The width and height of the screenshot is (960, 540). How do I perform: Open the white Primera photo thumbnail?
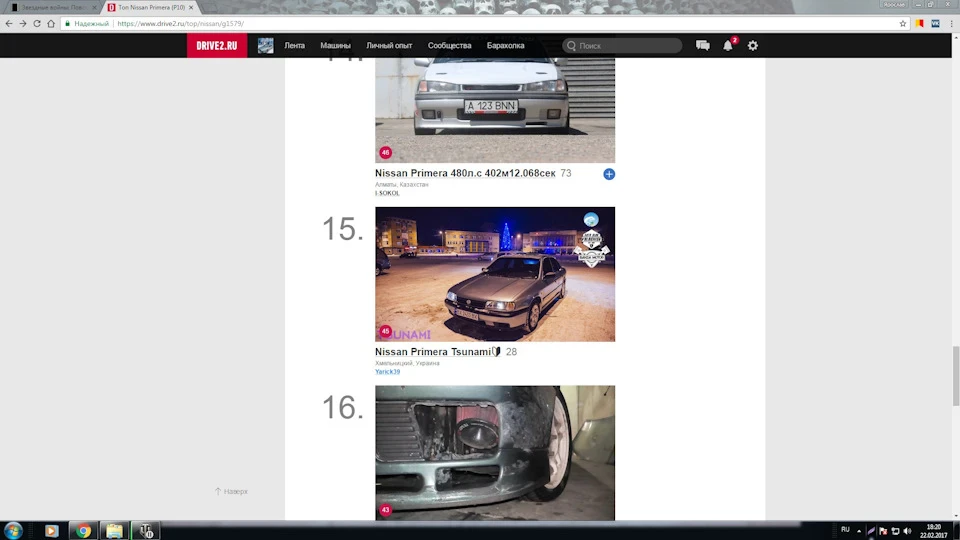pyautogui.click(x=495, y=110)
